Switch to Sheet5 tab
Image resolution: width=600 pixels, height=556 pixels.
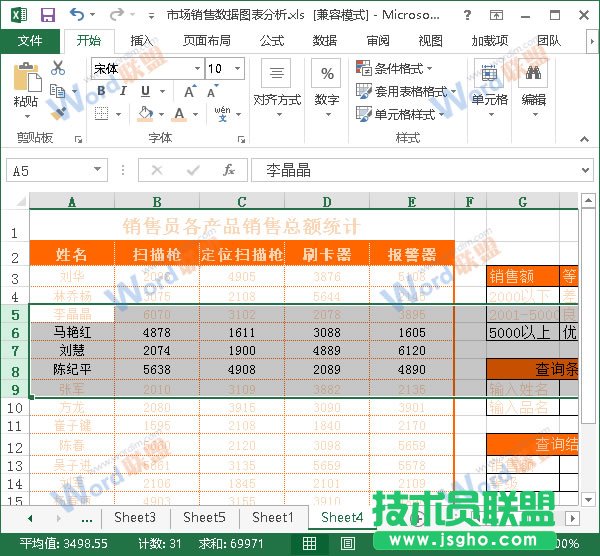[x=204, y=517]
